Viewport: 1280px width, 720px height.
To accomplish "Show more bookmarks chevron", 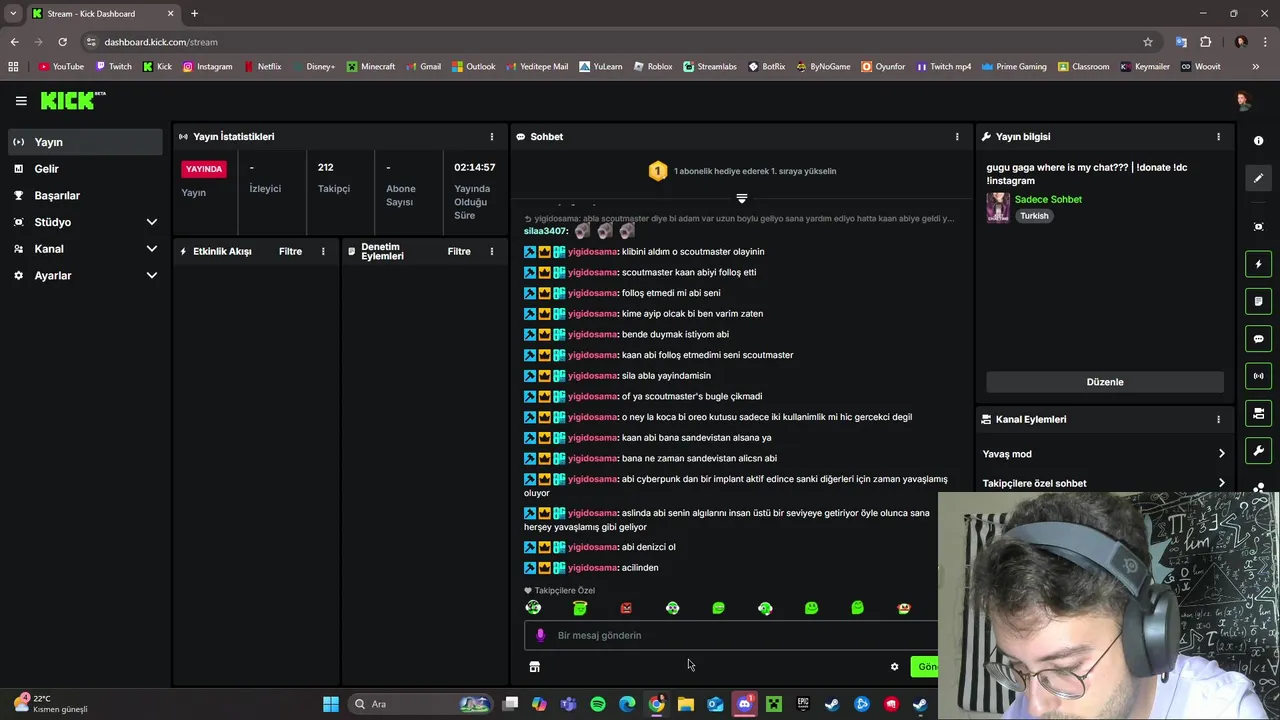I will tap(1256, 67).
